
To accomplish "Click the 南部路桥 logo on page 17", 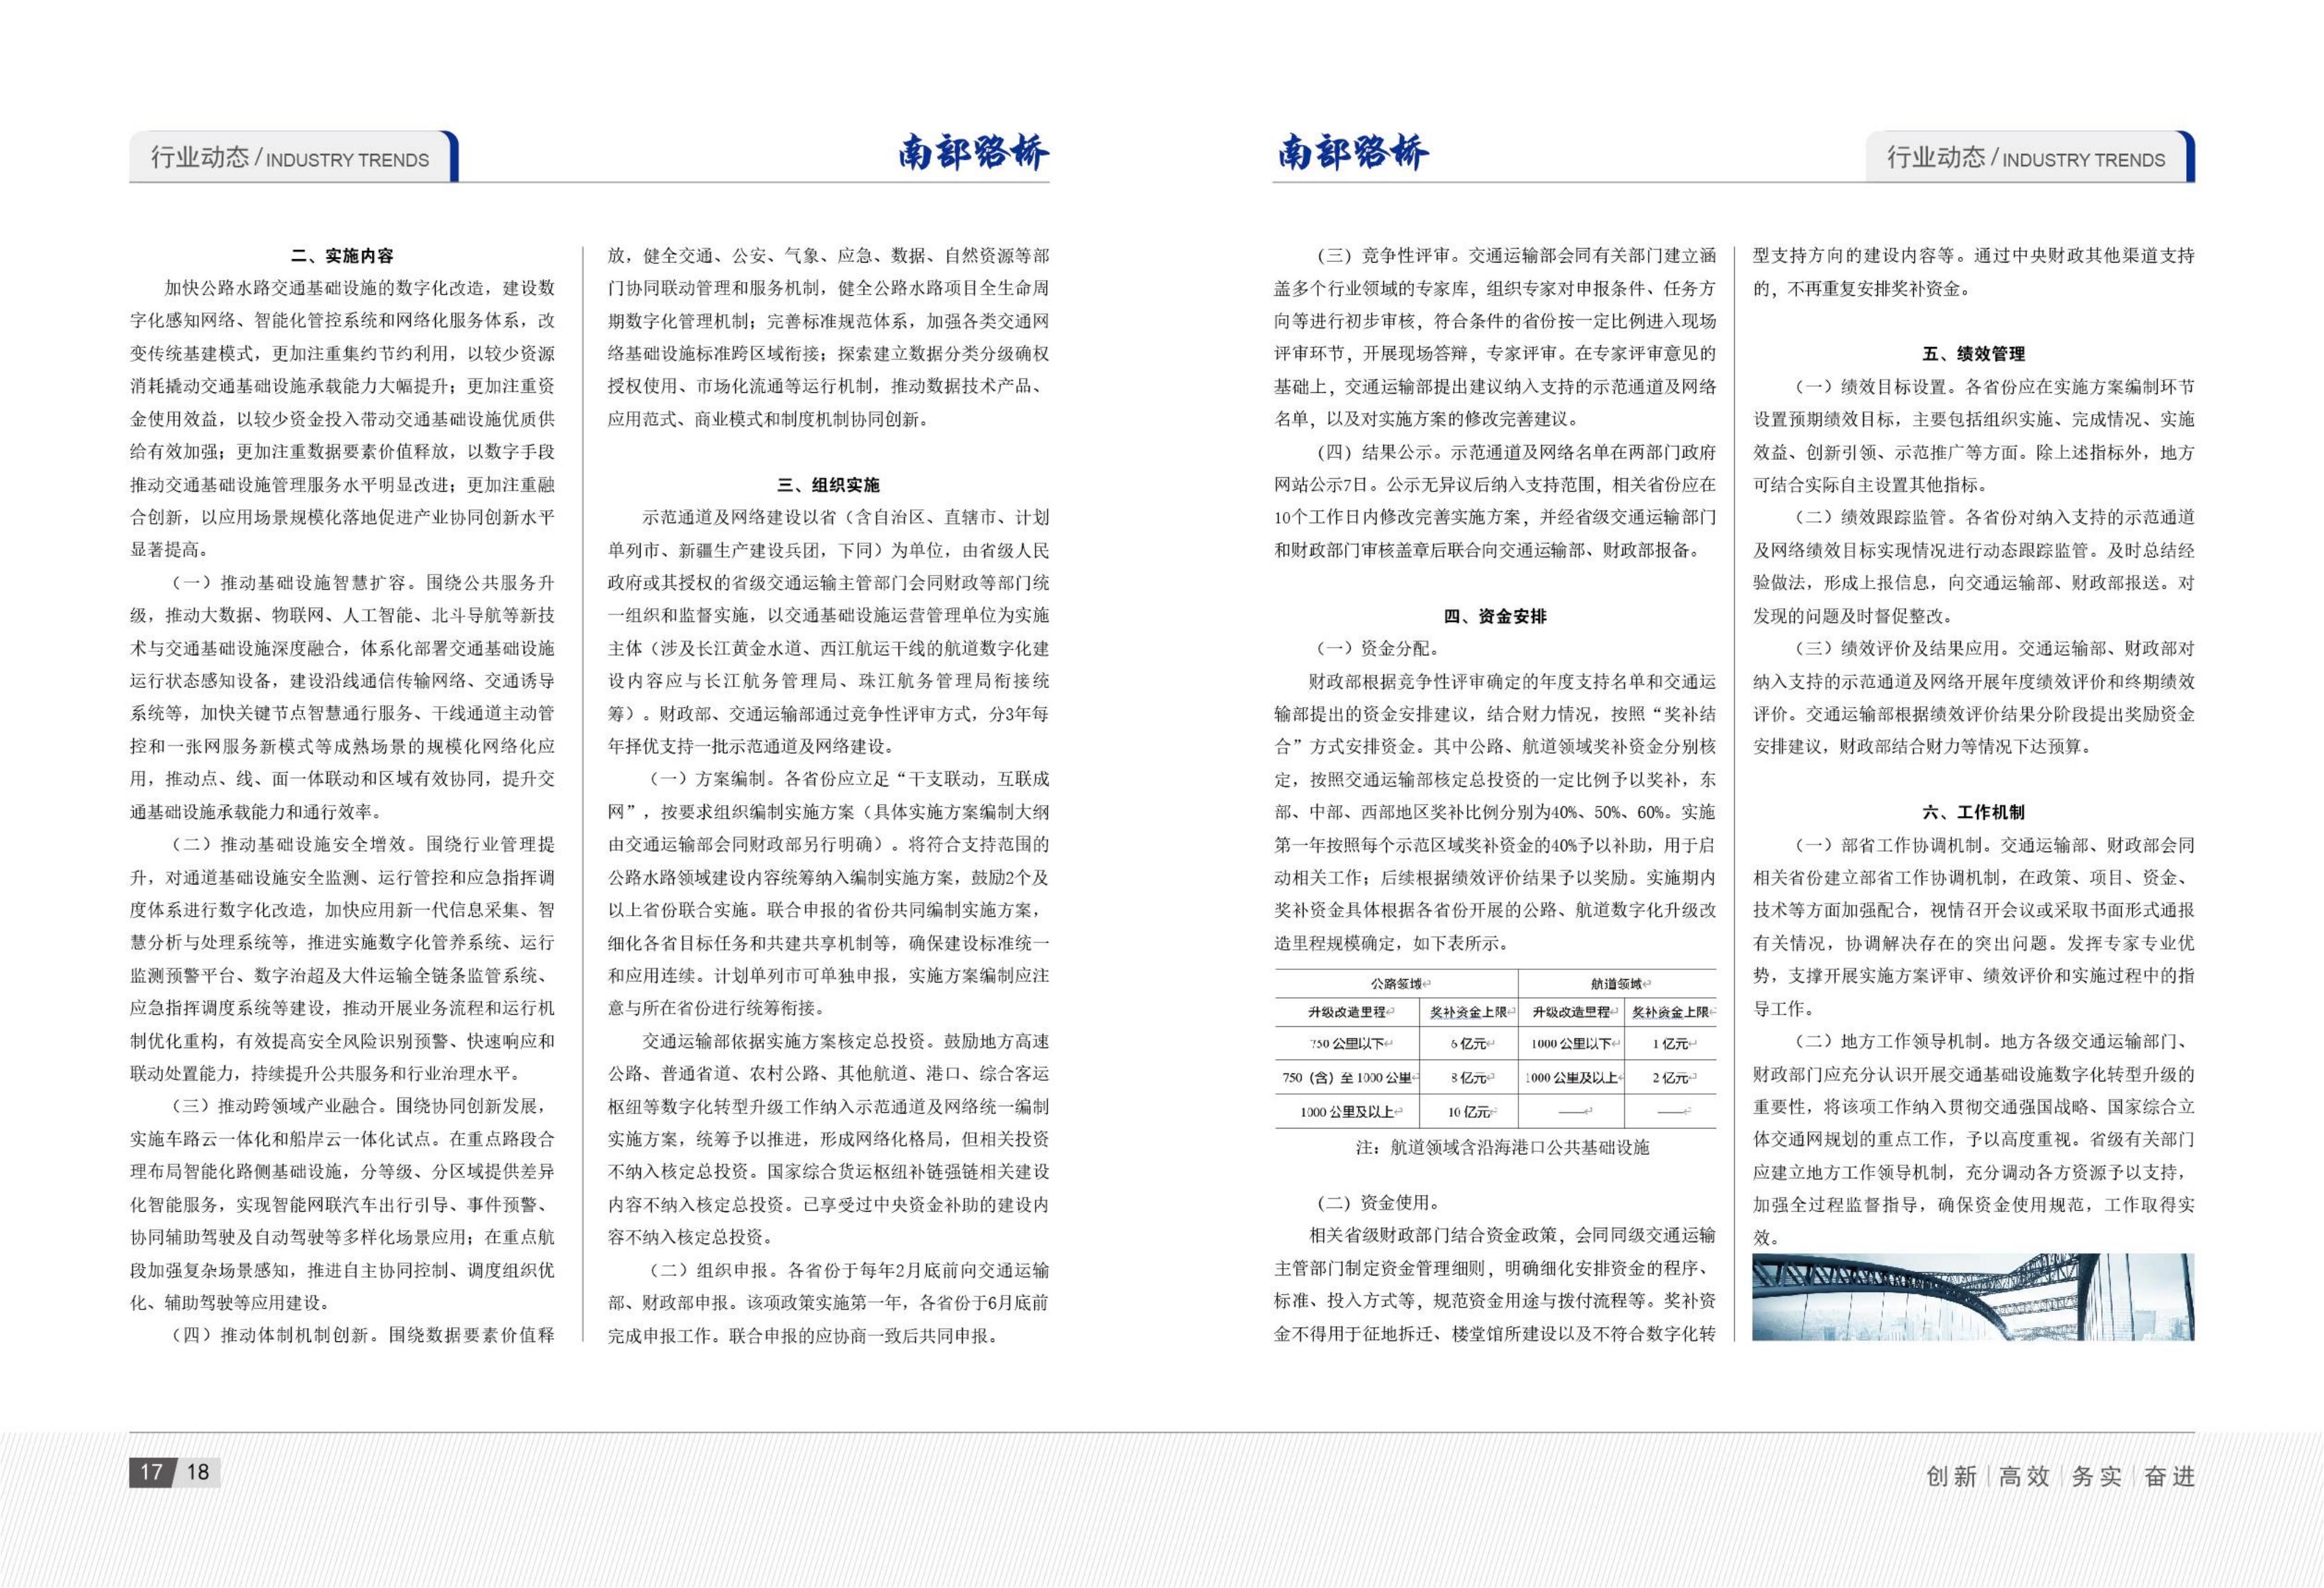I will point(973,153).
